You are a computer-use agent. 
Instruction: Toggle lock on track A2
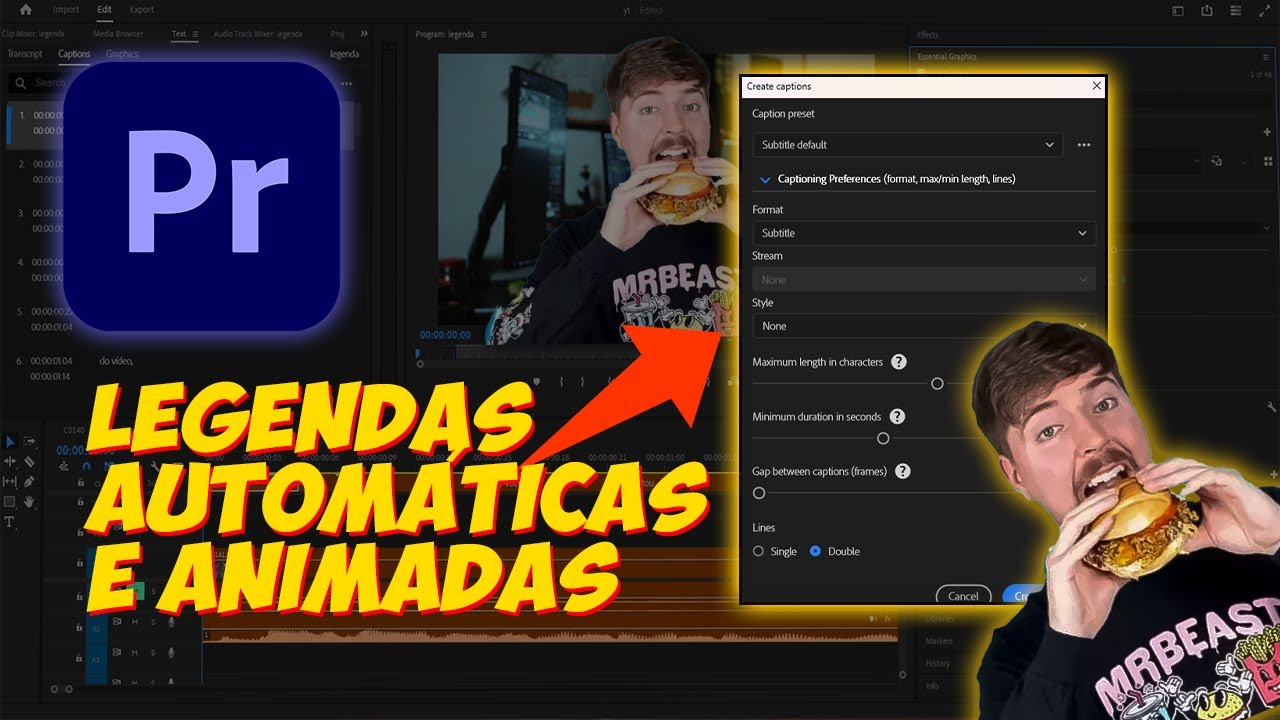[81, 628]
